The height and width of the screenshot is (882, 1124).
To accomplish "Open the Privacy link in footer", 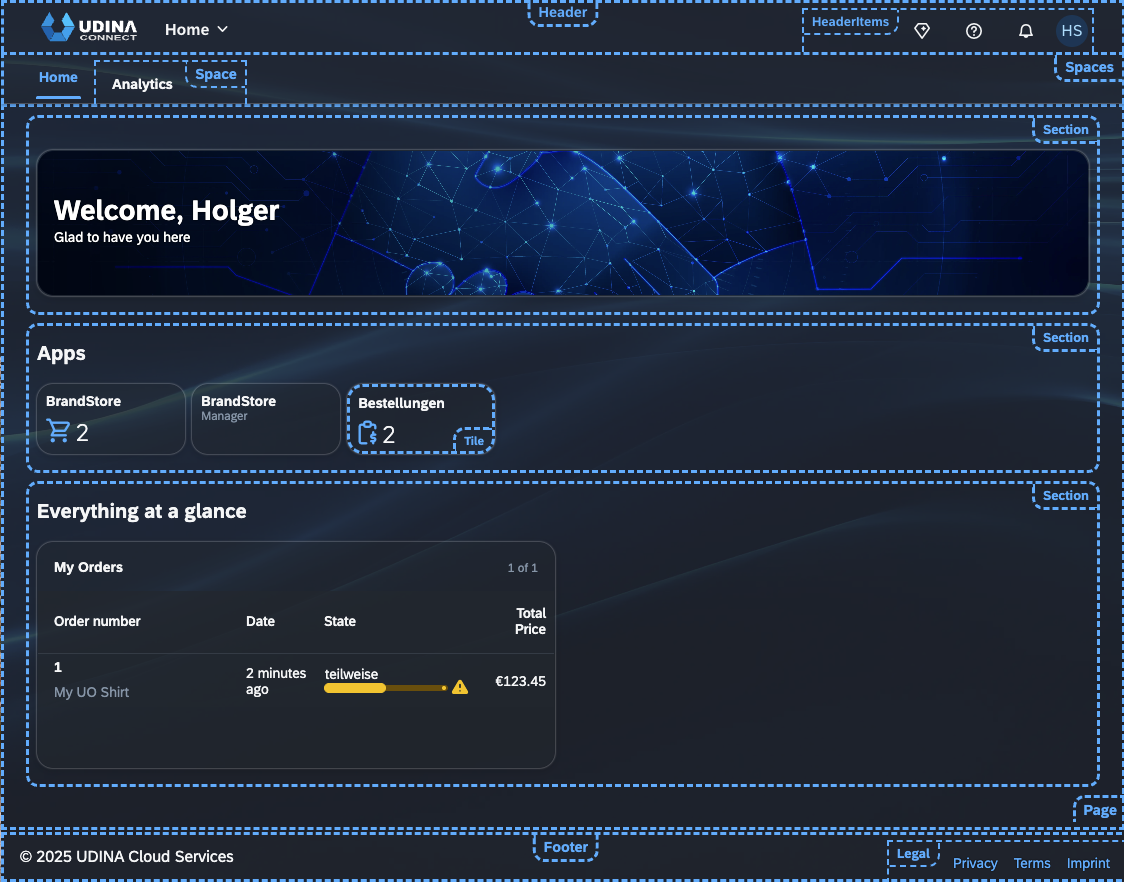I will pos(975,863).
